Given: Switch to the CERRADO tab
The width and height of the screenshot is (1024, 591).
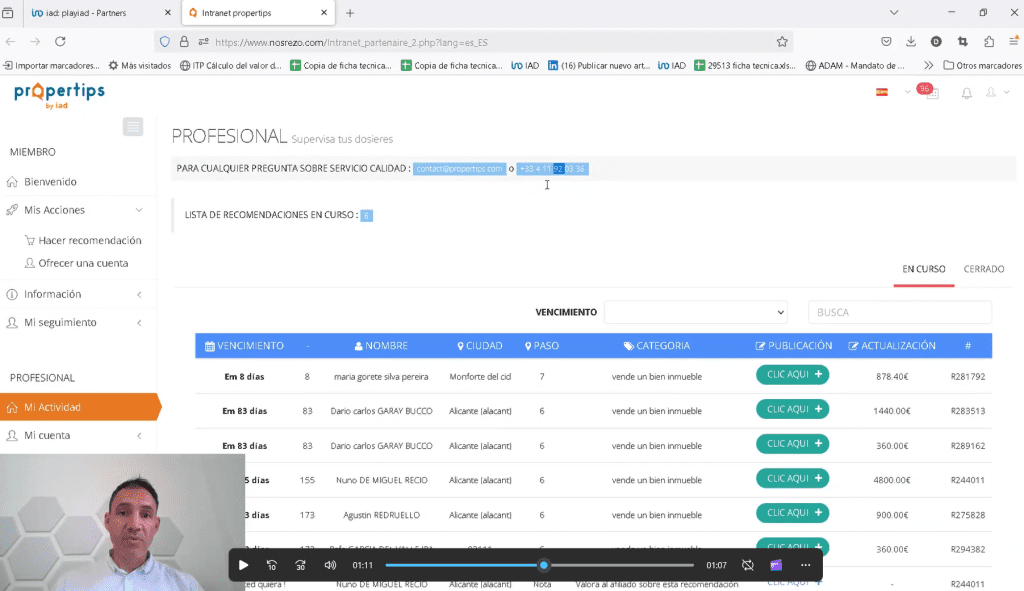Looking at the screenshot, I should [x=983, y=268].
